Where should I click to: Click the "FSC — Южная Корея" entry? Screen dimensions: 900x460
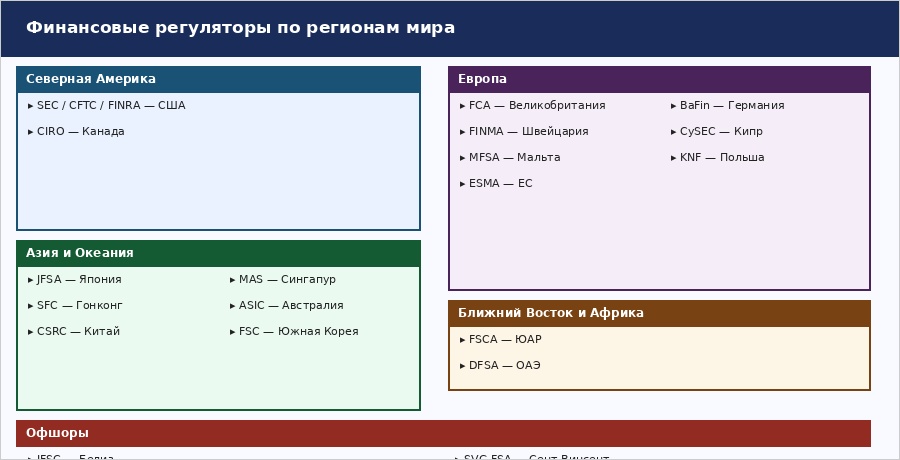coord(294,331)
